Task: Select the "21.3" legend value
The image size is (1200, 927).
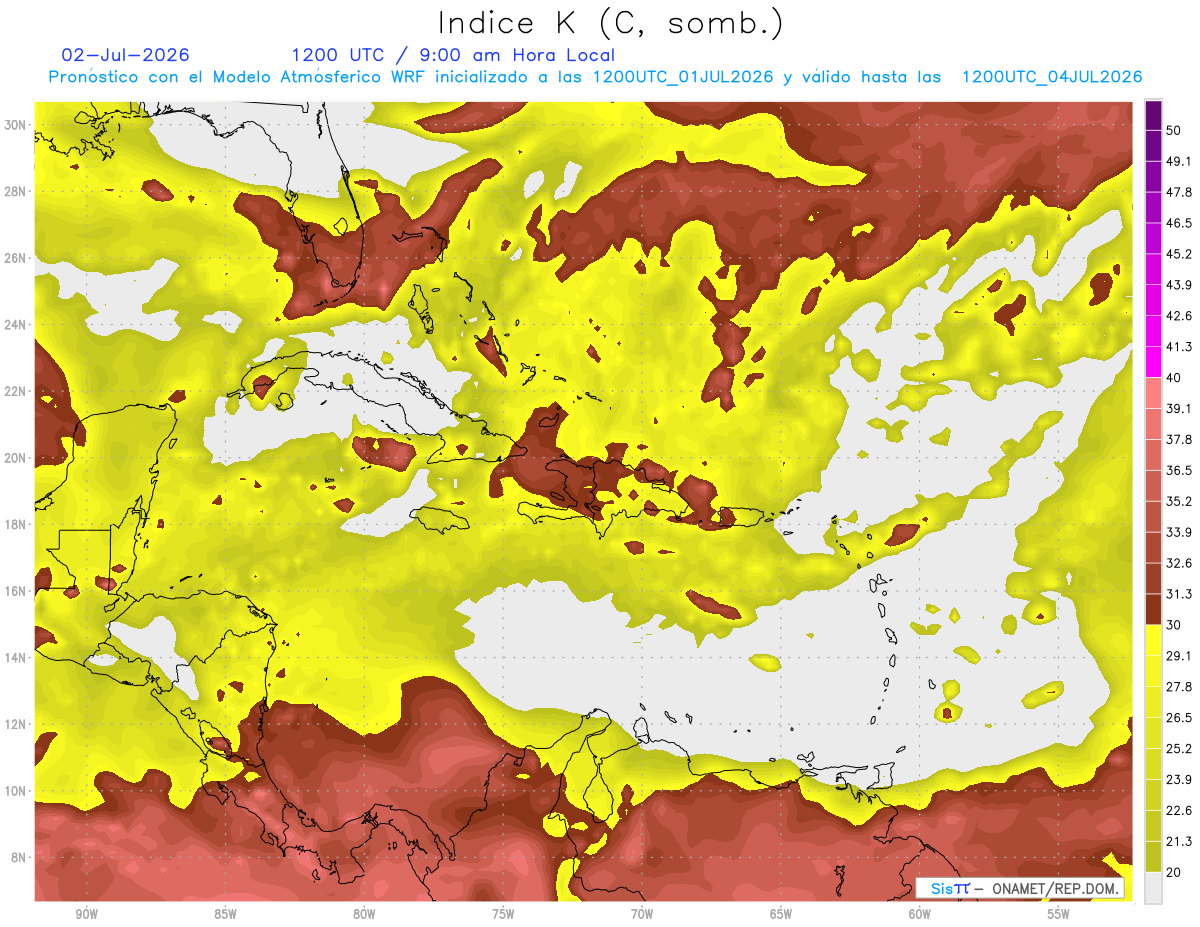Action: 1179,841
